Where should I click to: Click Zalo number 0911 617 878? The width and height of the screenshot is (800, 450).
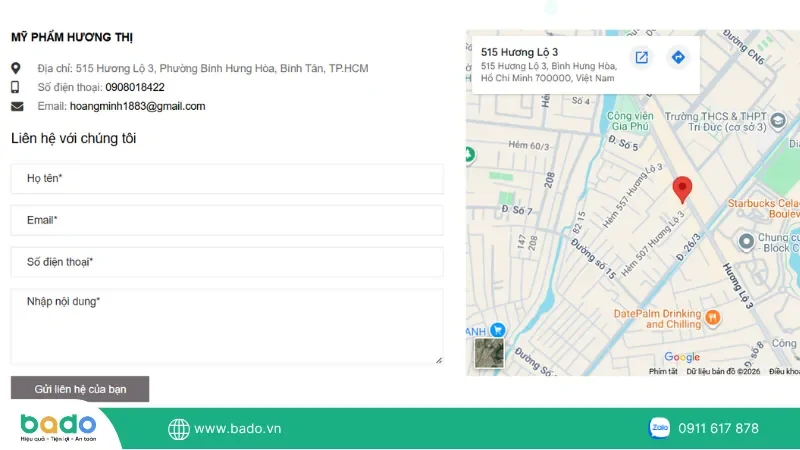point(718,429)
